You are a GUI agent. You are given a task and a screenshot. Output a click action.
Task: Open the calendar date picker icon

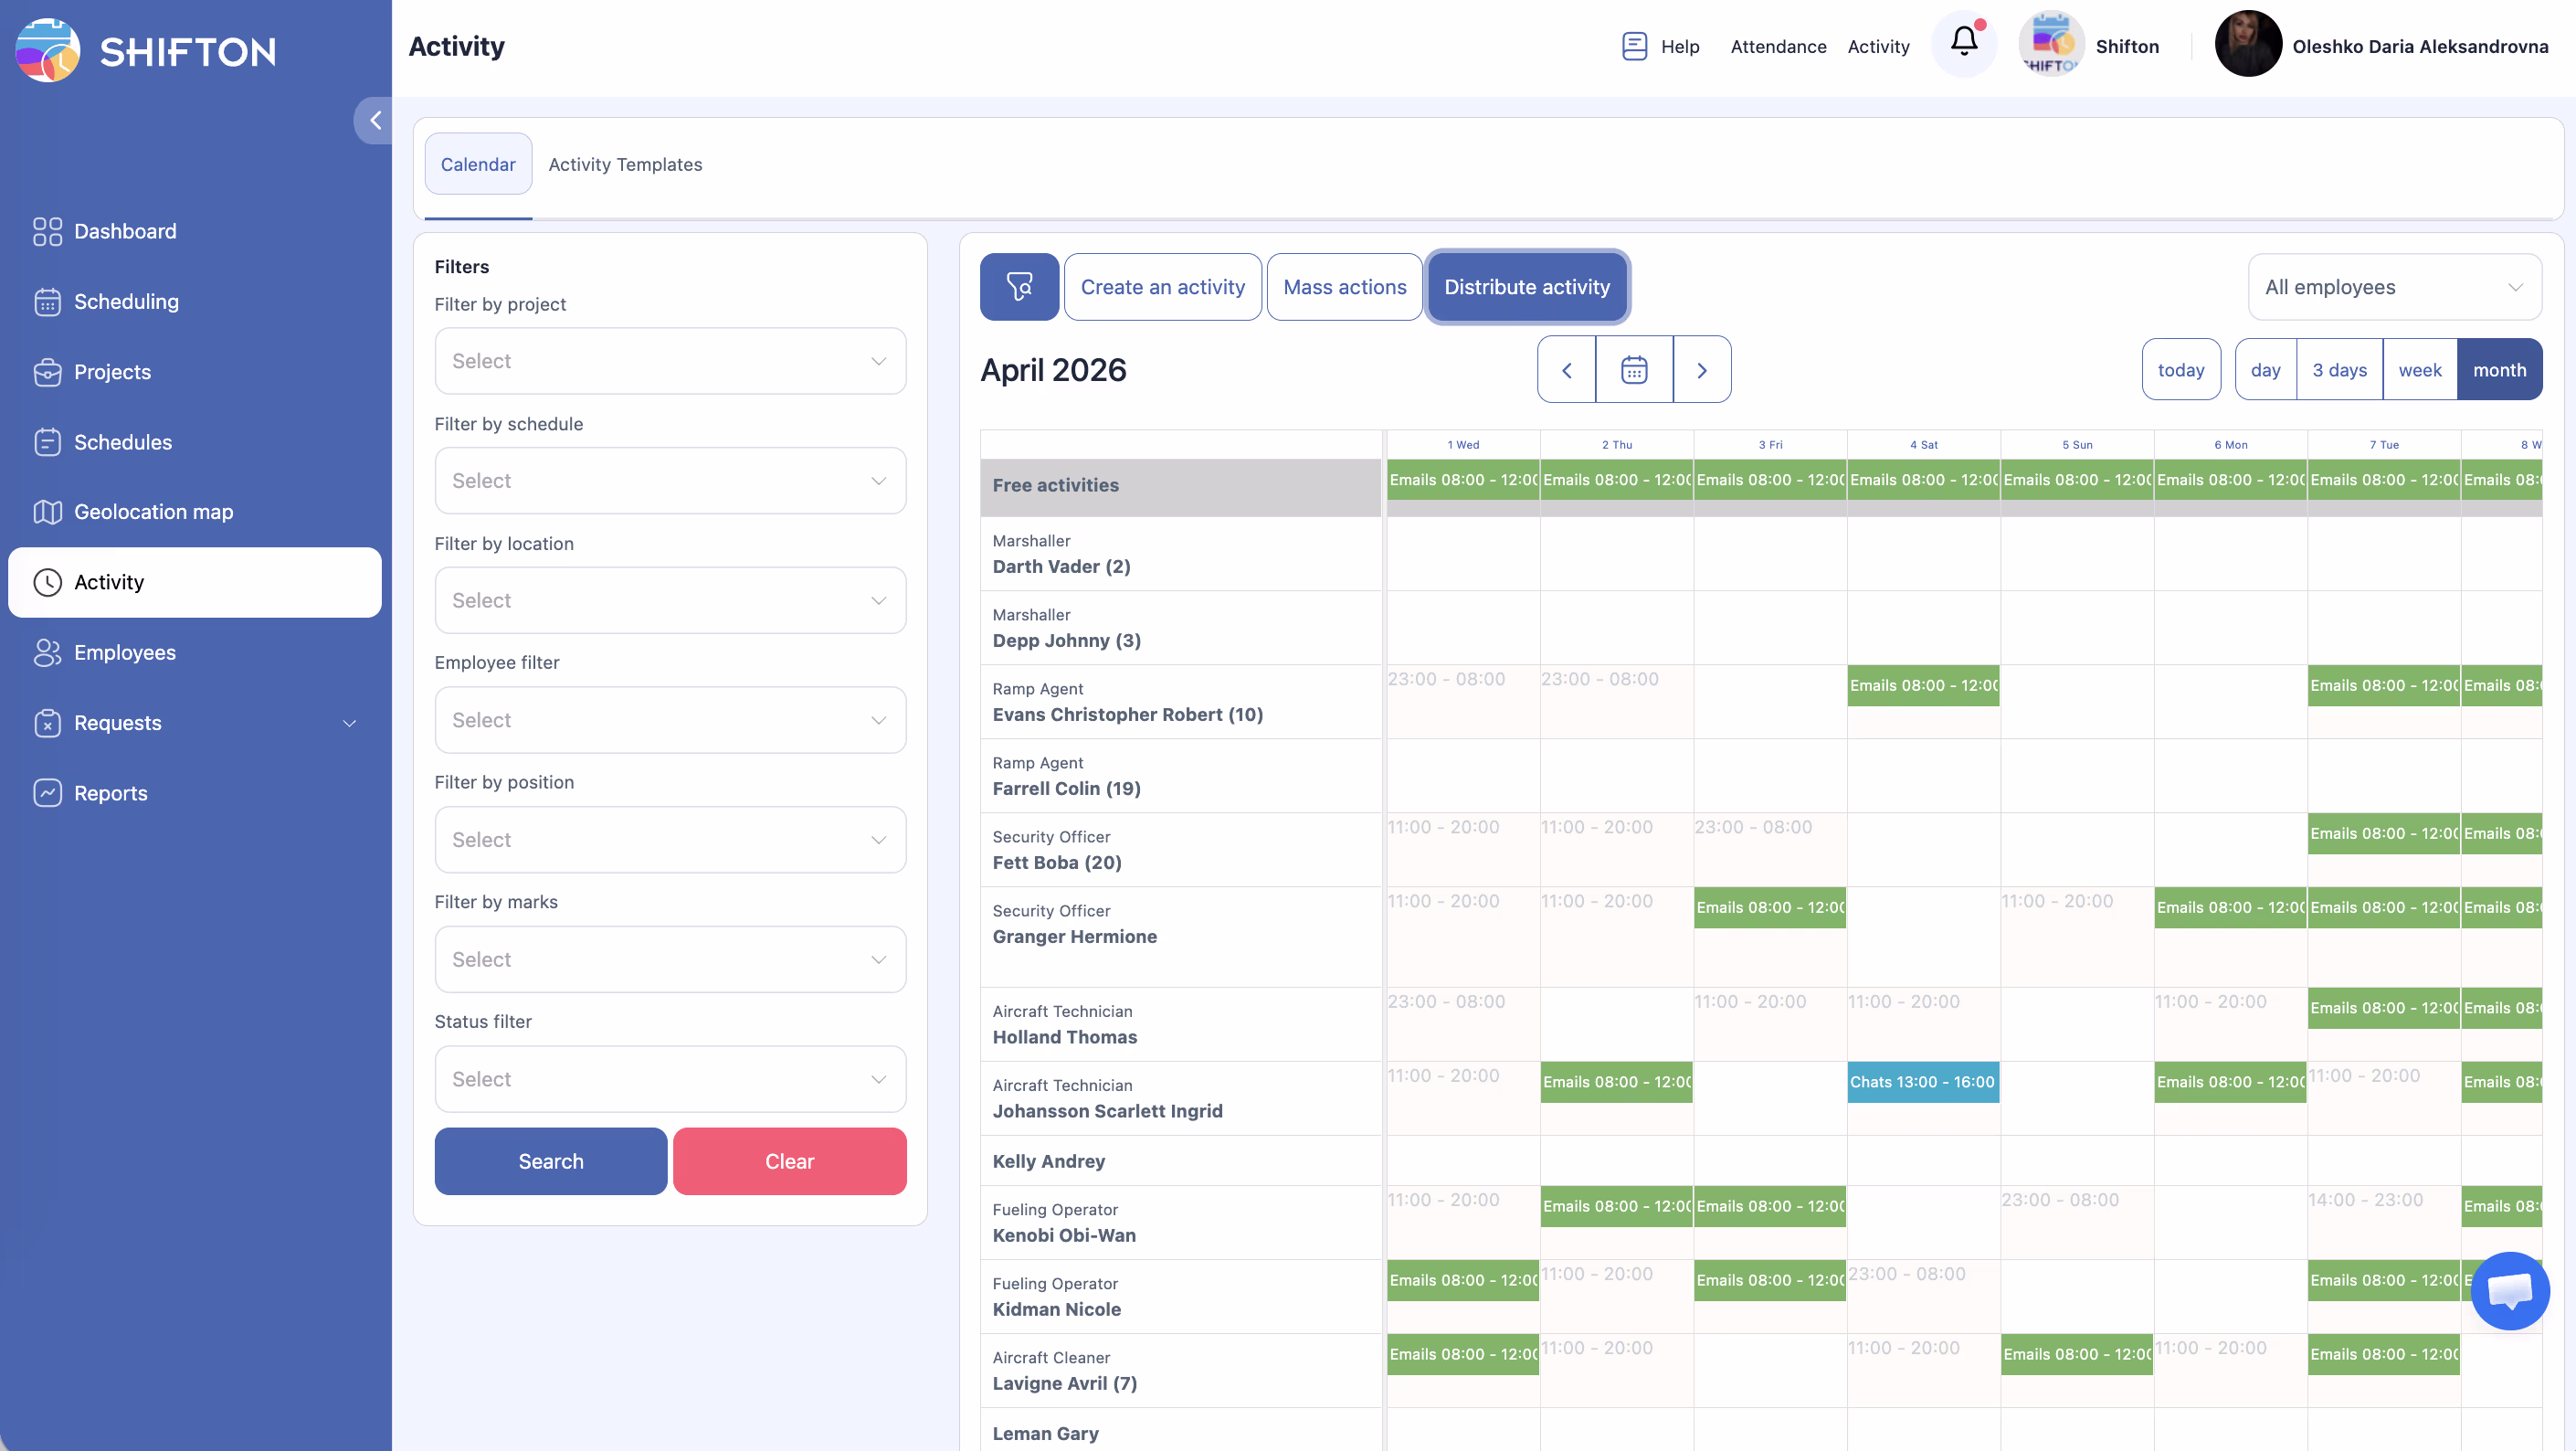tap(1634, 370)
